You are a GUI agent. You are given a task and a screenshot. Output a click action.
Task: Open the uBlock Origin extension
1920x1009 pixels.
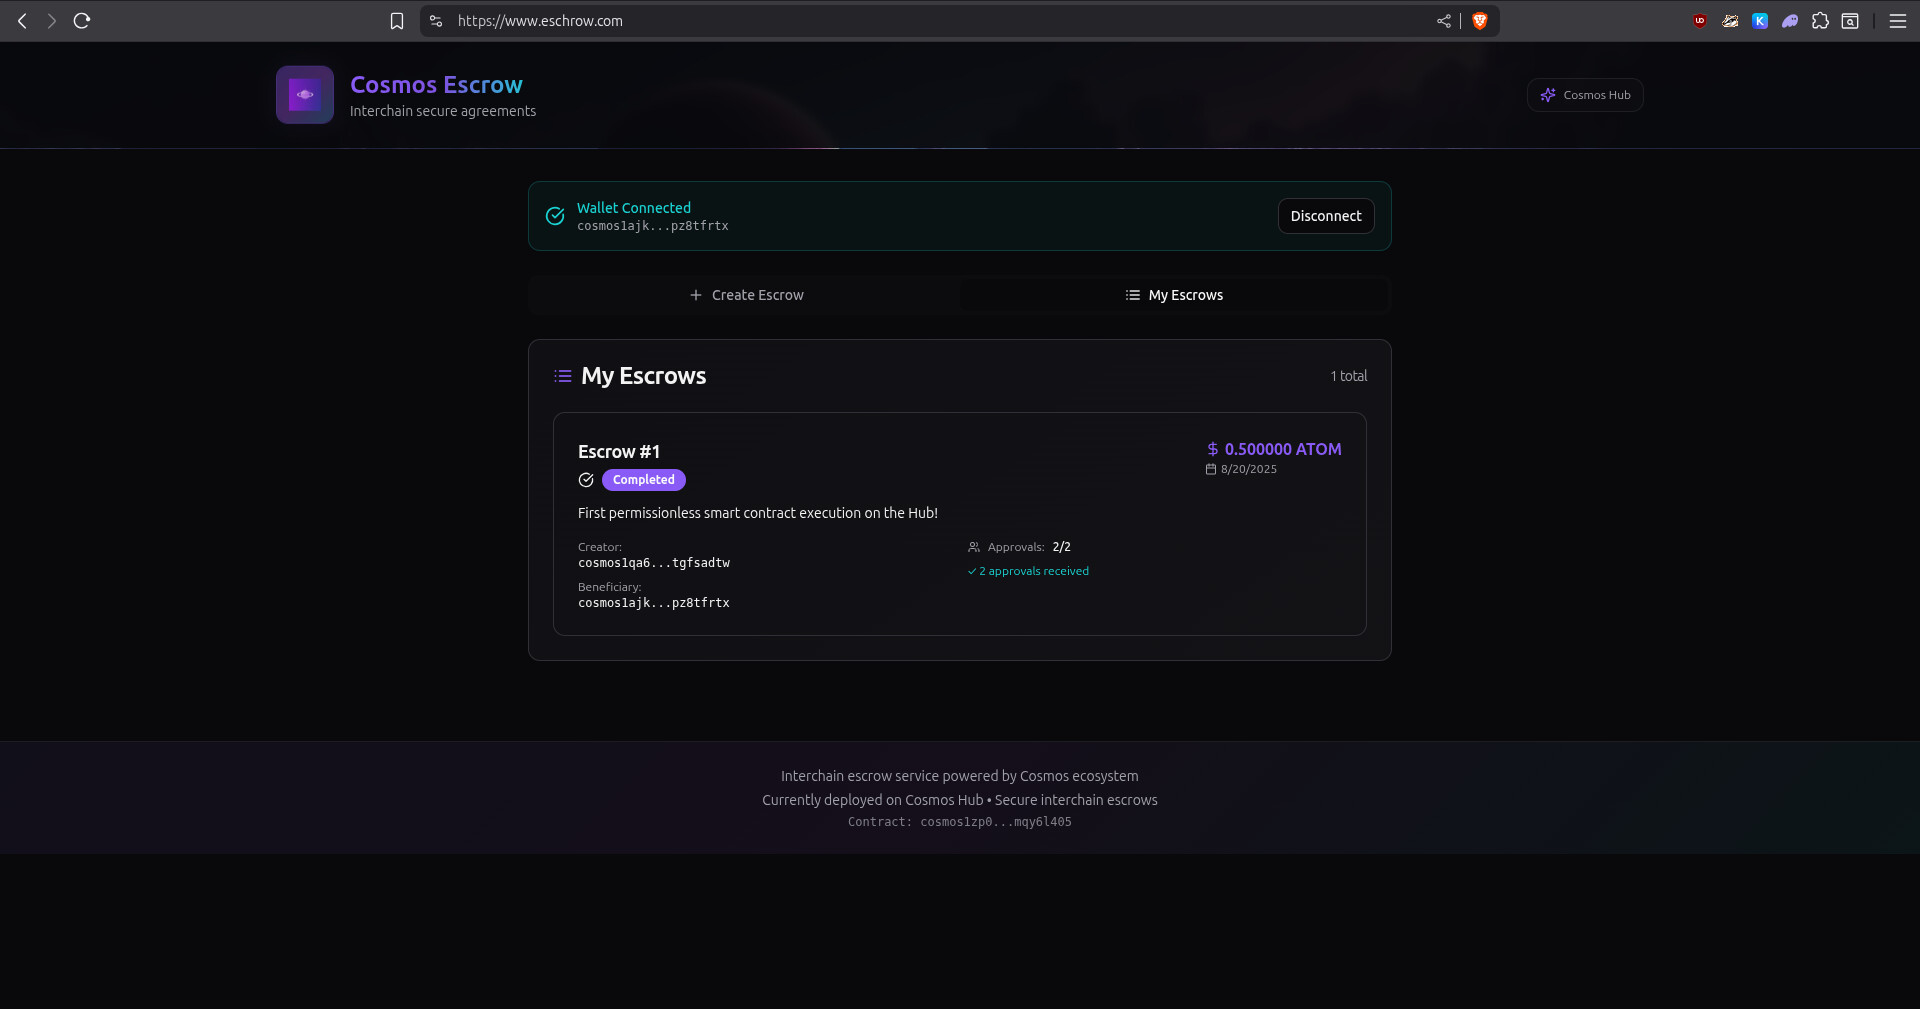tap(1700, 21)
